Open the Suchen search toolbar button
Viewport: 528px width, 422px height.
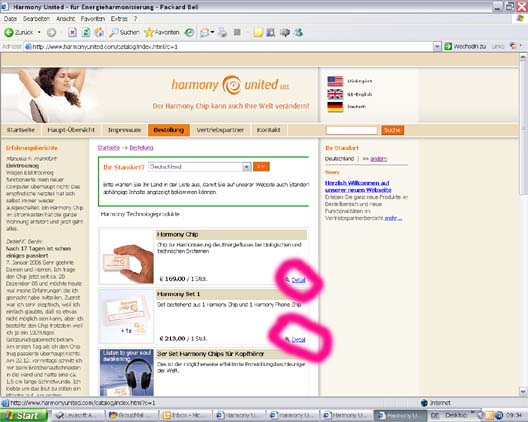pyautogui.click(x=125, y=32)
